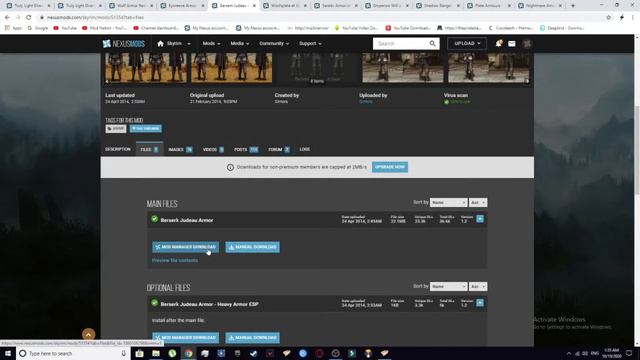This screenshot has width=640, height=360.
Task: Open Main Files sort-by Name dropdown
Action: [x=448, y=202]
